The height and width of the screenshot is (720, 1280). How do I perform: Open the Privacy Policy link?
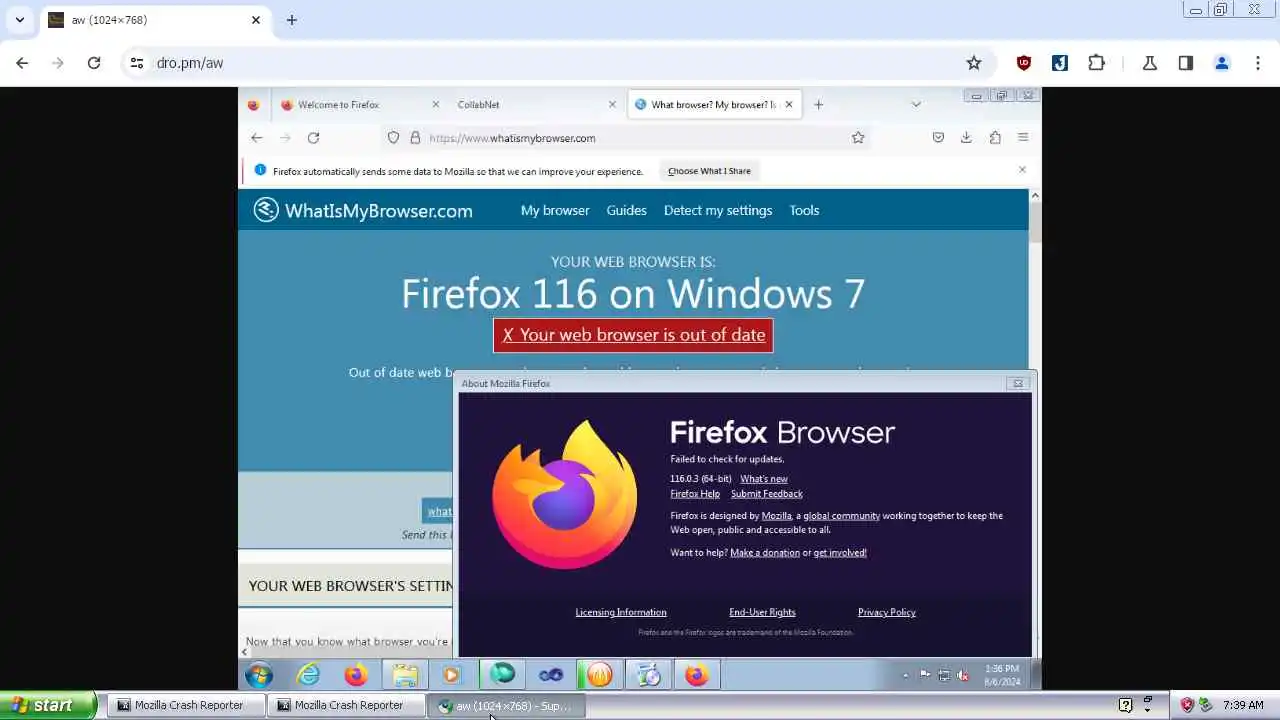click(887, 612)
